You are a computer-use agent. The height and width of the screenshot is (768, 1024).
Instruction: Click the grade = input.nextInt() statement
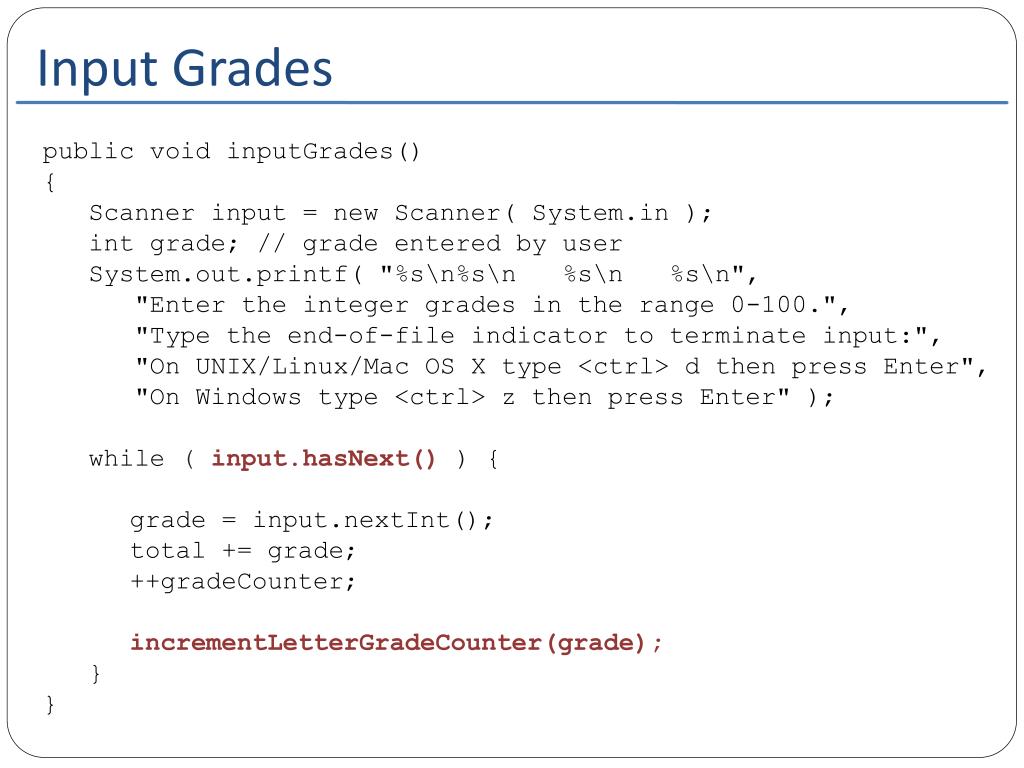coord(312,520)
